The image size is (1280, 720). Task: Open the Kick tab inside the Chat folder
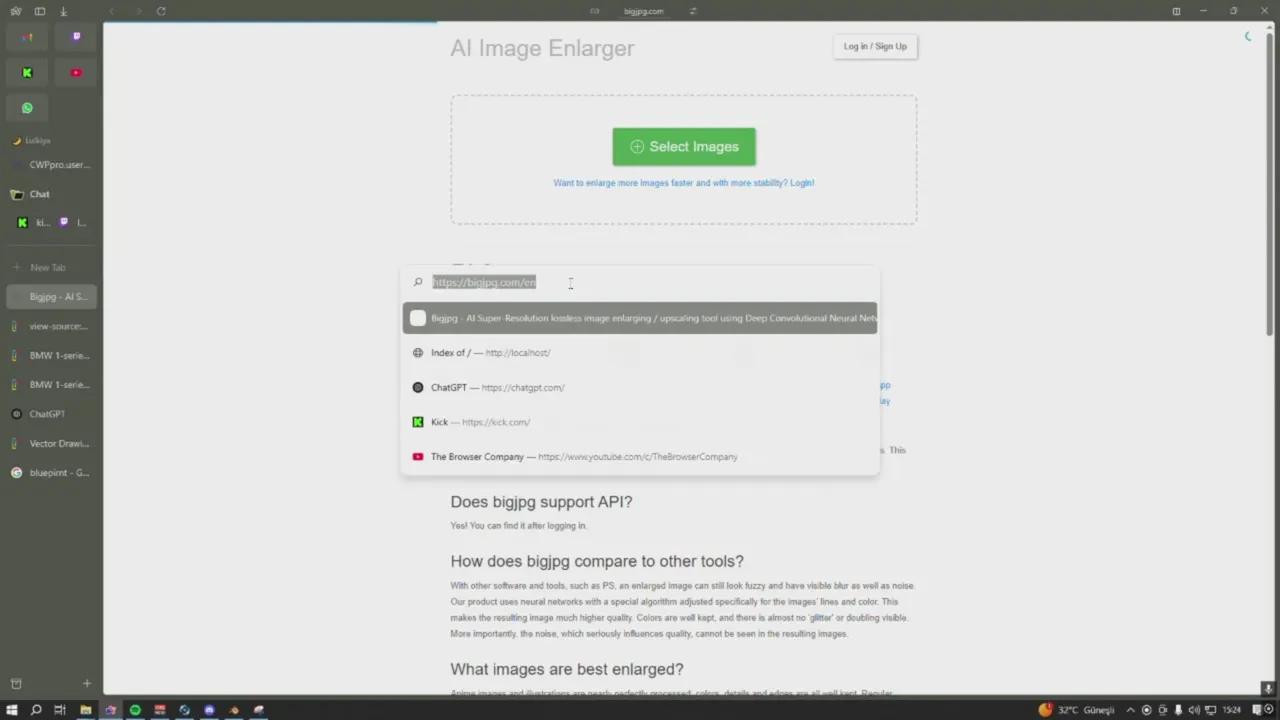click(x=34, y=223)
